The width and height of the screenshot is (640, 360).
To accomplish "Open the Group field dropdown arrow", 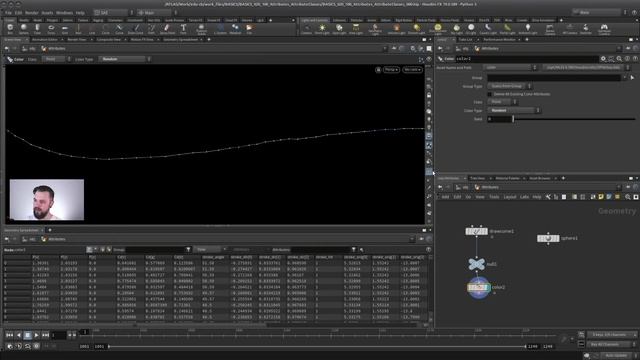I will 624,78.
